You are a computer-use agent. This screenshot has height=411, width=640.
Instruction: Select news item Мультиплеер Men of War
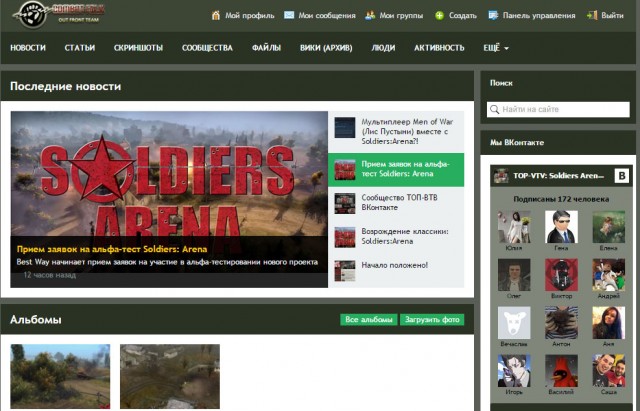coord(396,131)
